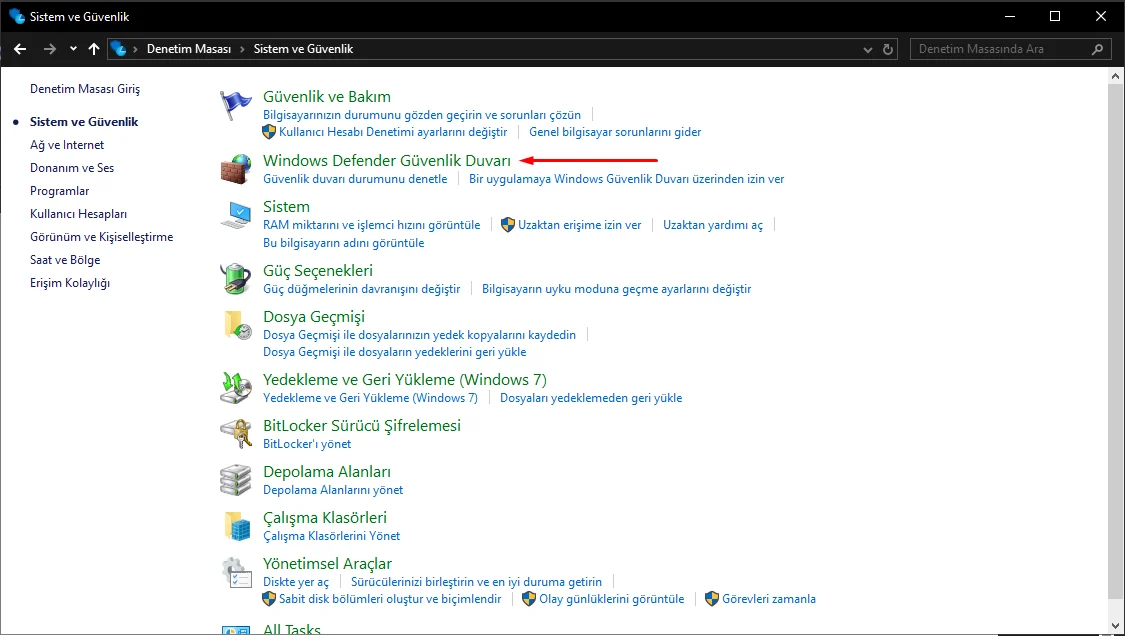
Task: Open Görünüm ve Kişiselleştirme category
Action: 101,237
